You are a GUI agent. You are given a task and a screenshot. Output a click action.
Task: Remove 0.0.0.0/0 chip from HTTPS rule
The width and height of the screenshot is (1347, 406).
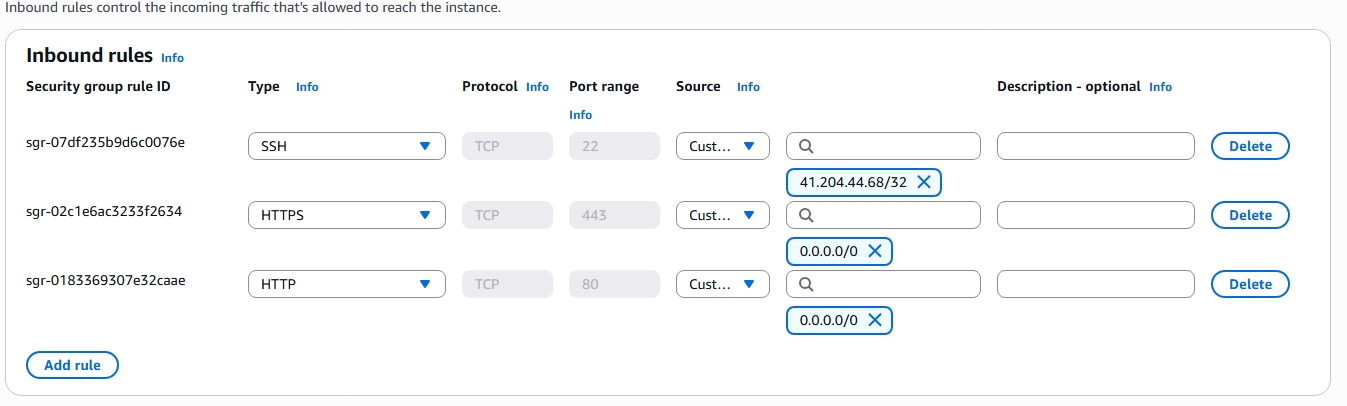coord(874,251)
